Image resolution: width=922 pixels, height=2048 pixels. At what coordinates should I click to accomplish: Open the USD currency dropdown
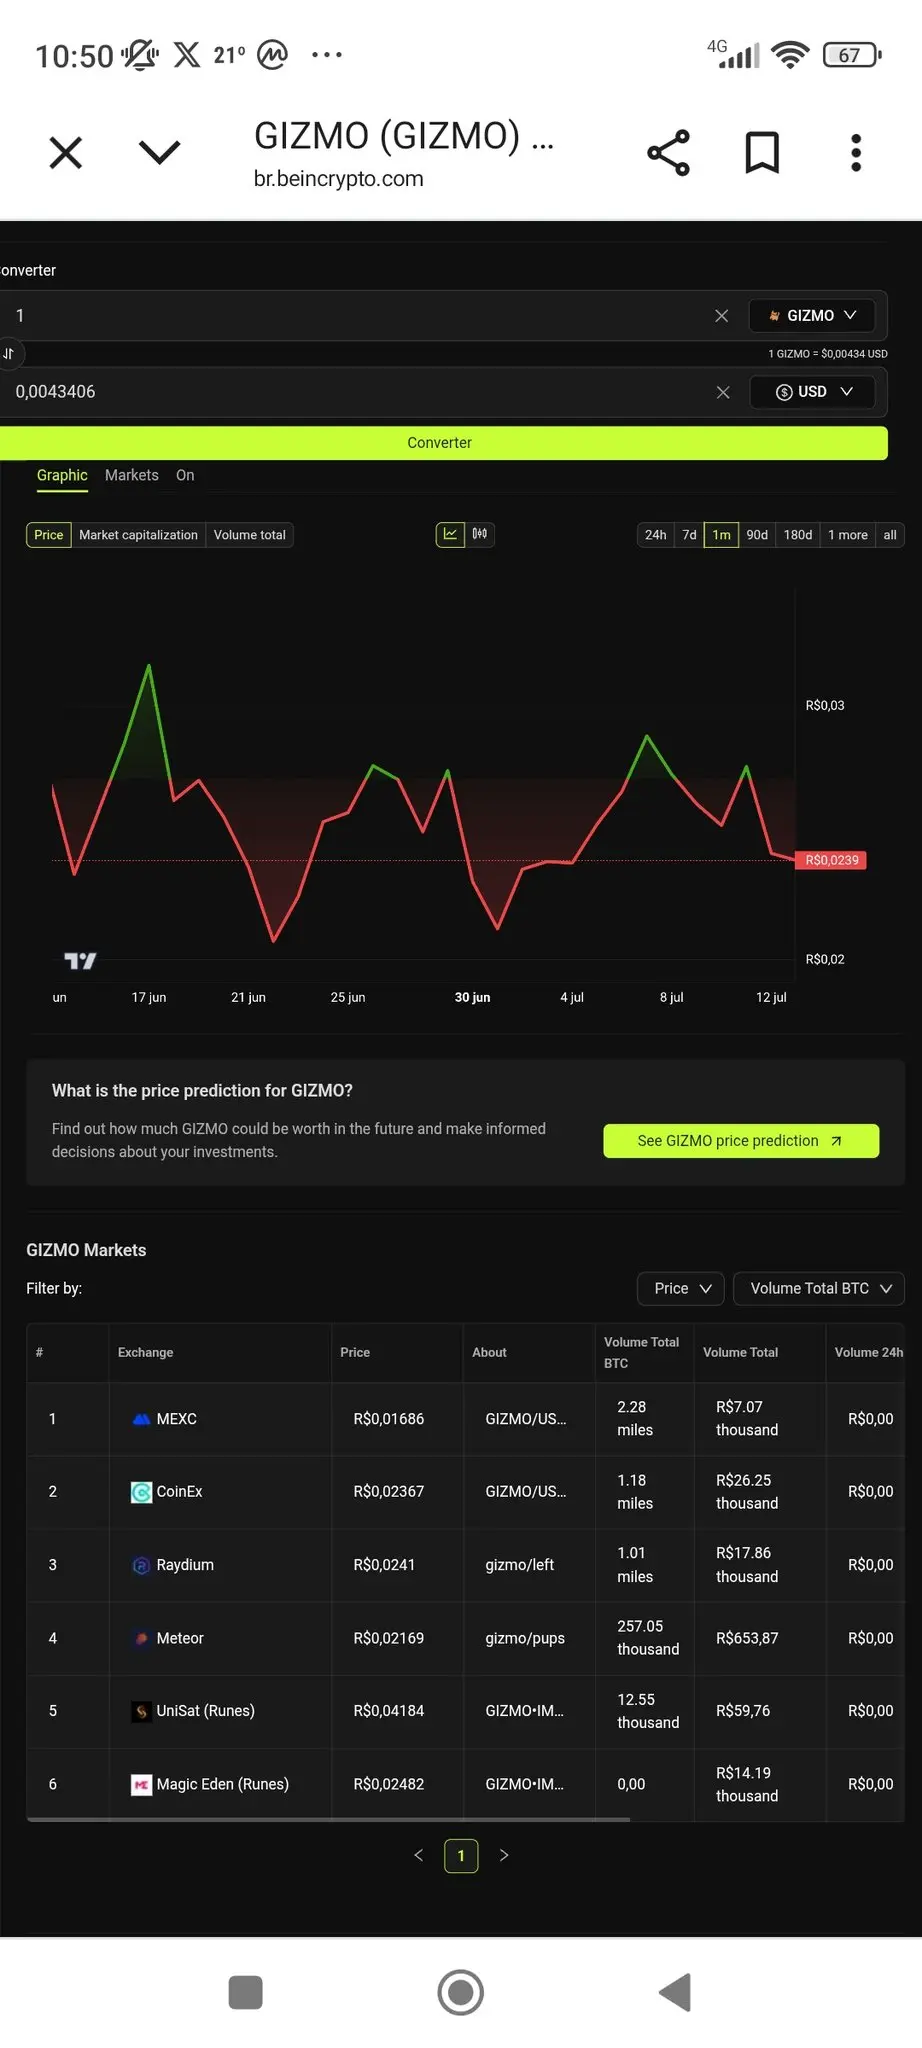812,391
